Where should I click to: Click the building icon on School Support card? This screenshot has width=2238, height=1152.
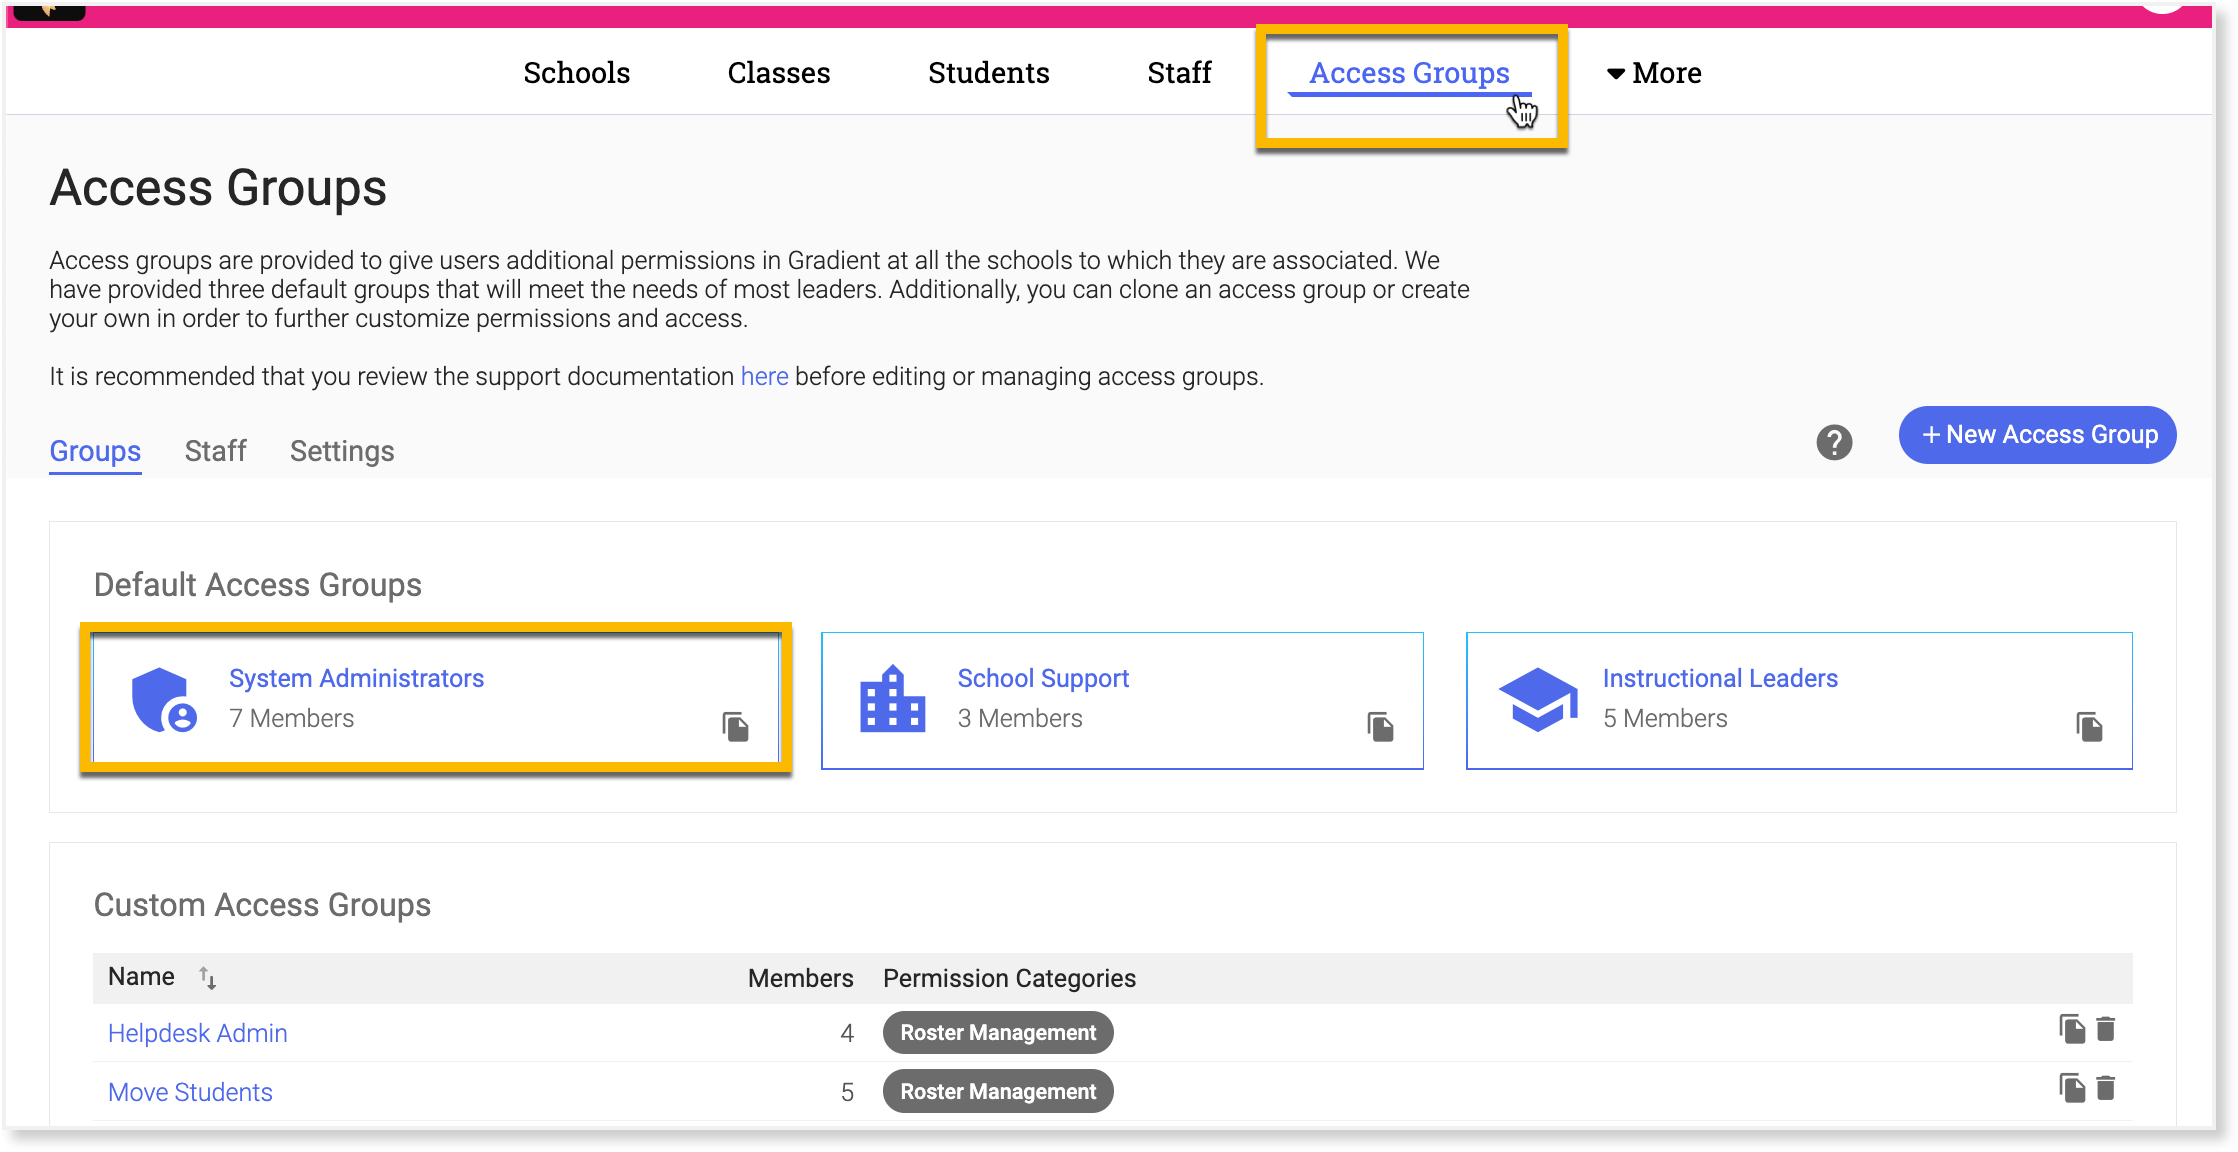[x=891, y=699]
